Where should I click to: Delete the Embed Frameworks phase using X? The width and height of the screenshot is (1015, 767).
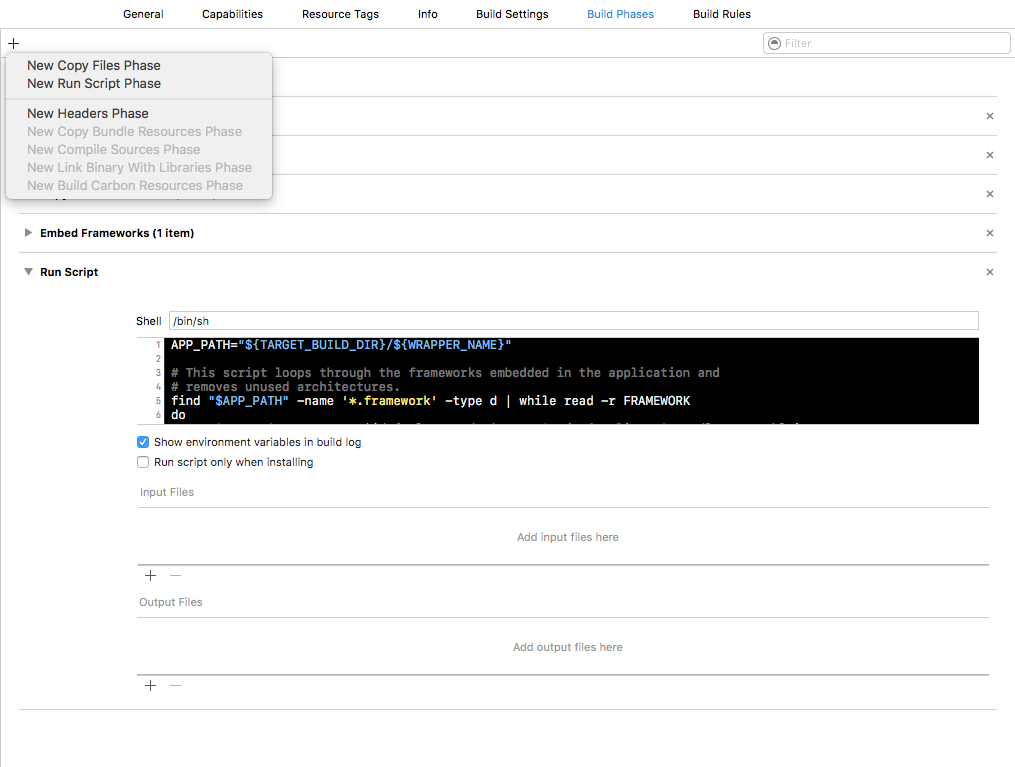click(x=989, y=233)
